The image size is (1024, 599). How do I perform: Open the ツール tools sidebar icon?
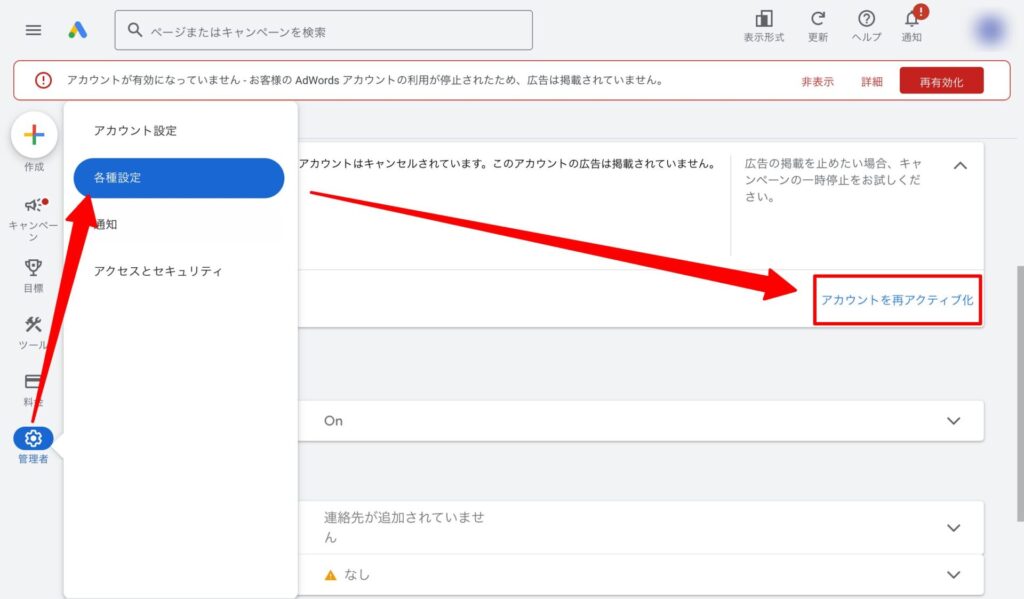coord(34,325)
